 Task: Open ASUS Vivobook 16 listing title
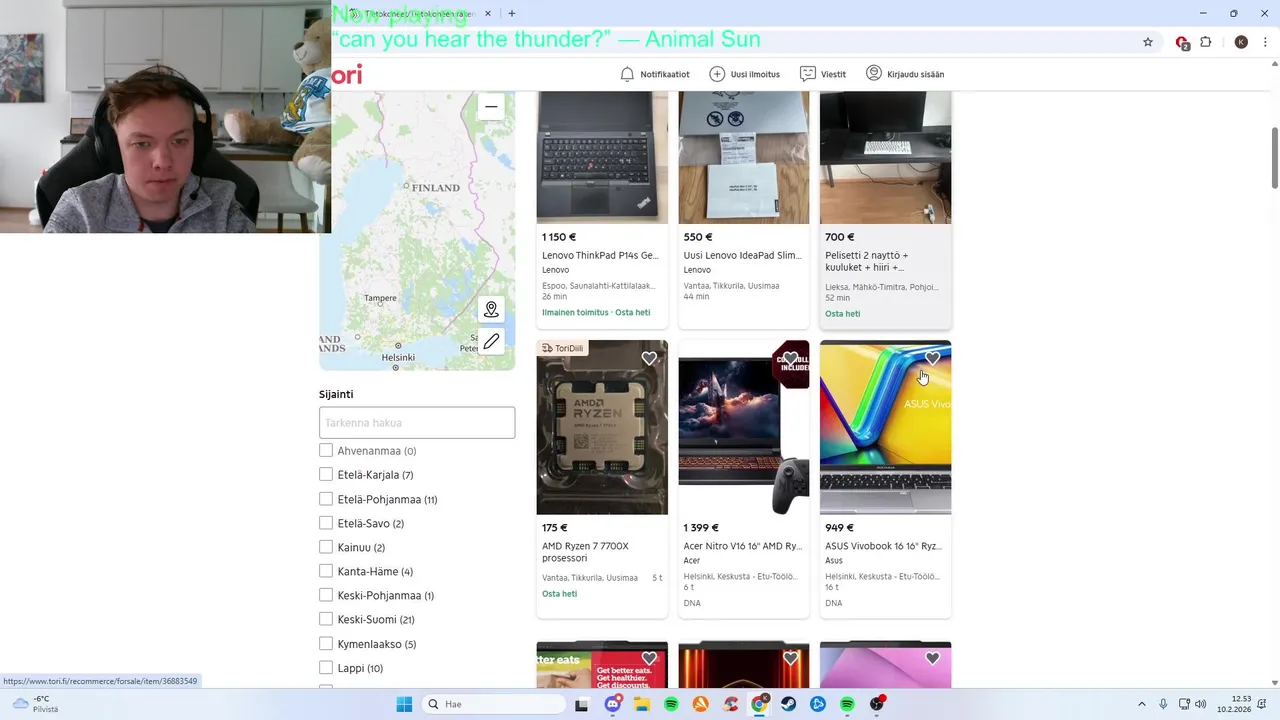[x=883, y=546]
